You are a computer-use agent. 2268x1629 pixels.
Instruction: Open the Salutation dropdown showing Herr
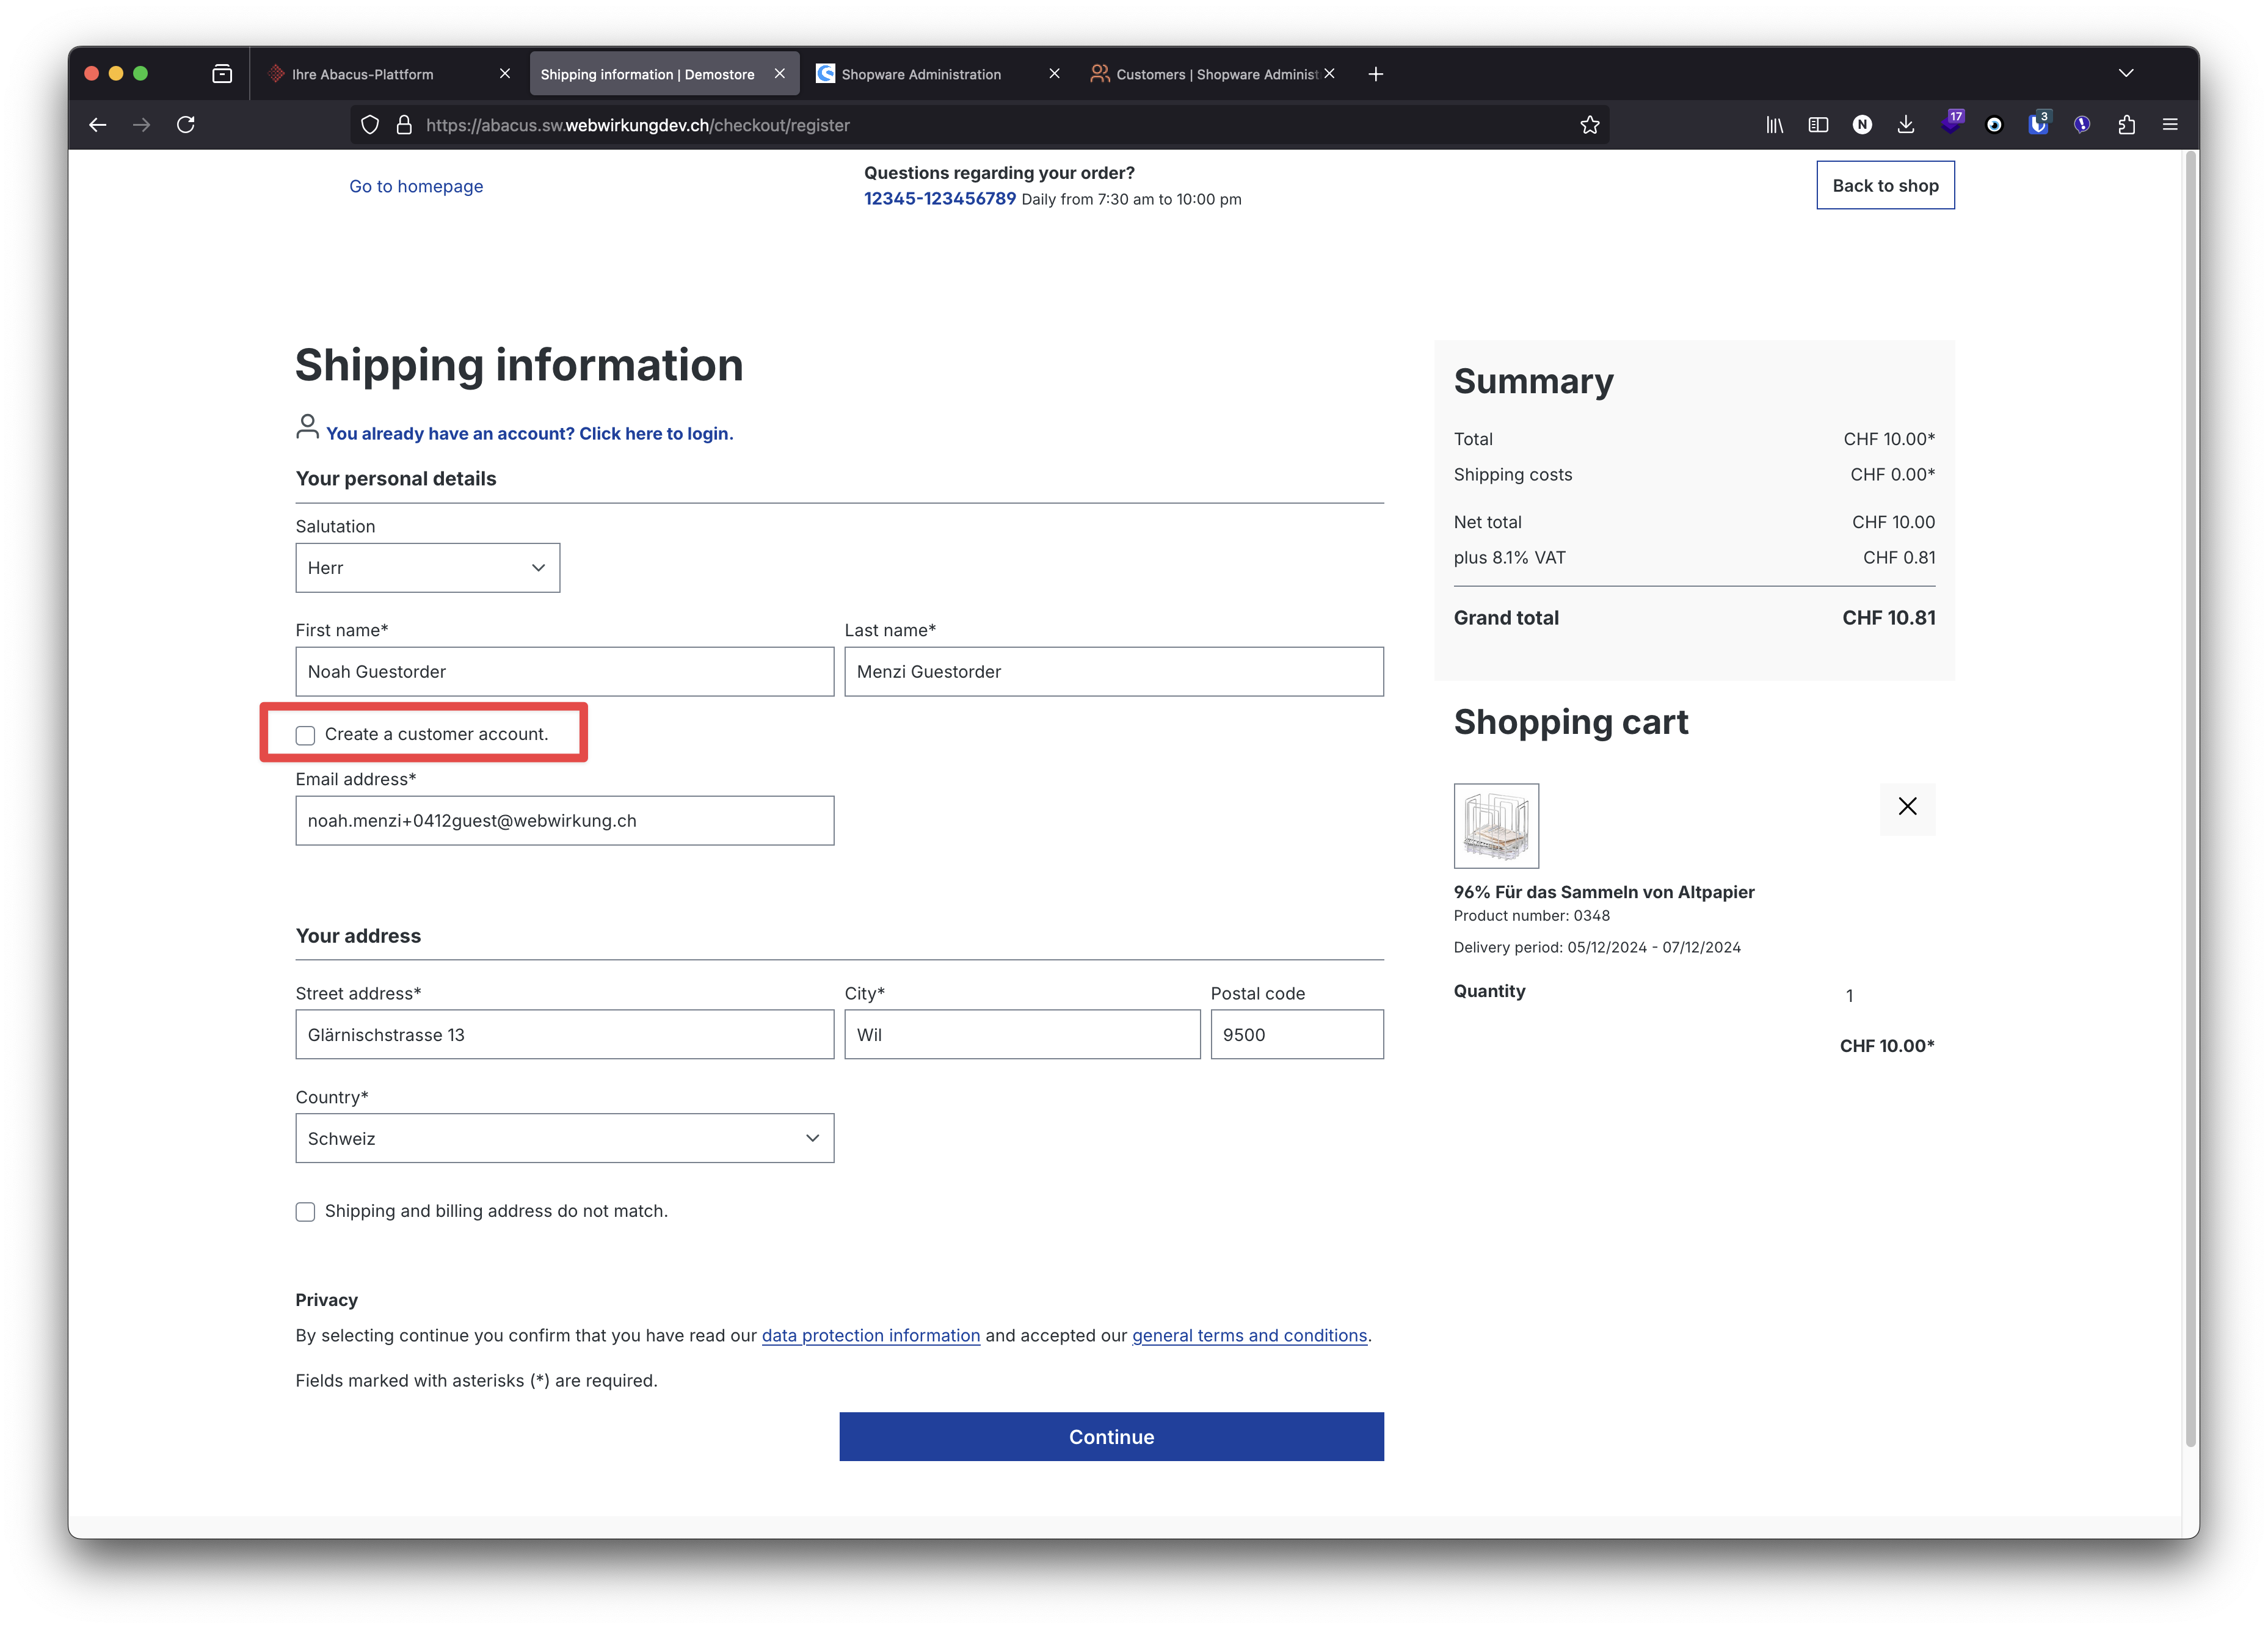pos(427,567)
